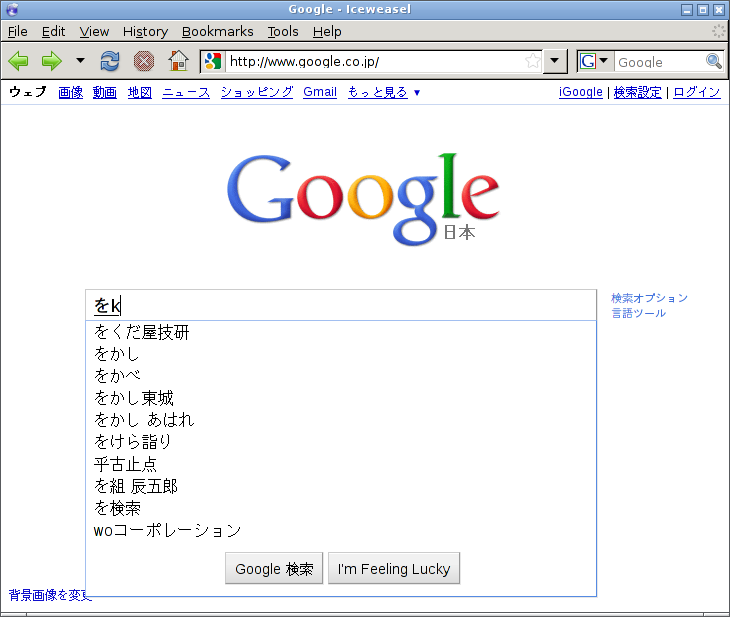730x617 pixels.
Task: Open the ショッピング shopping link
Action: (x=257, y=92)
